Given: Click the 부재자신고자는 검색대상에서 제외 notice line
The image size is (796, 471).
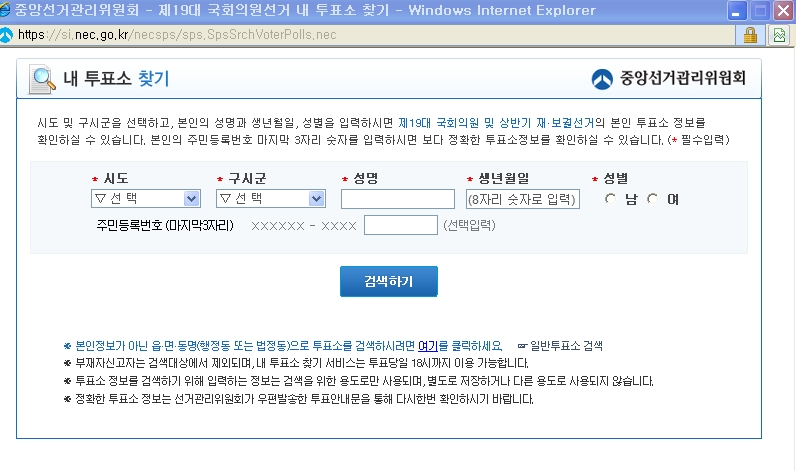Looking at the screenshot, I should click(302, 363).
